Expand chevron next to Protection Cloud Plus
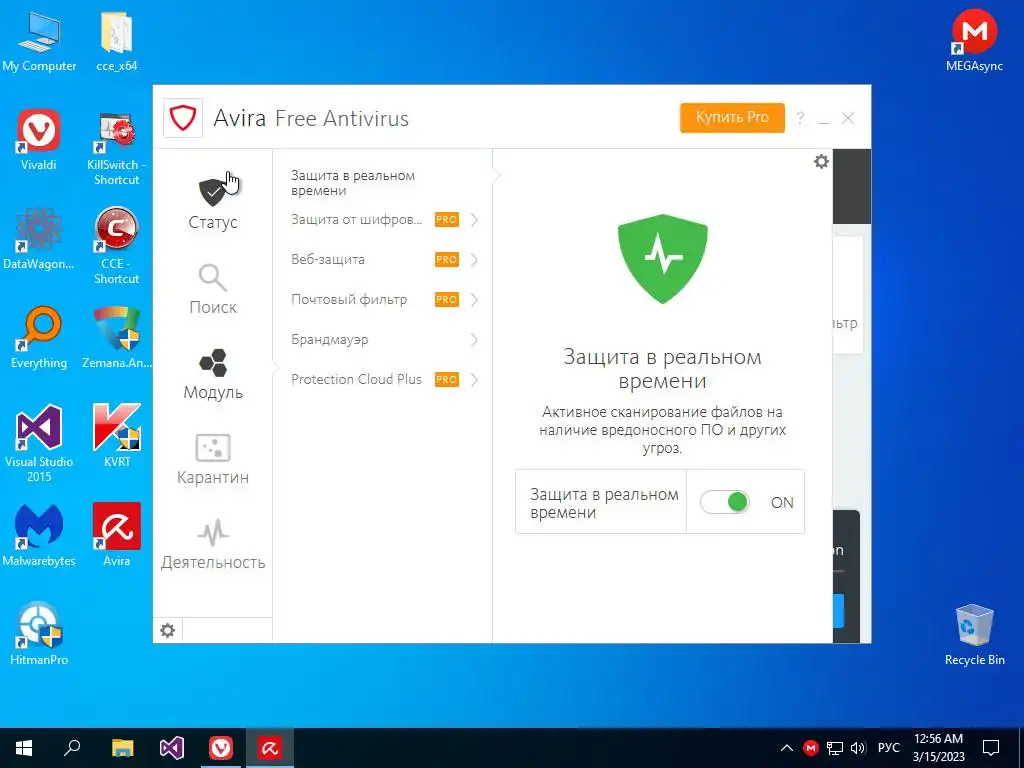This screenshot has height=768, width=1024. pyautogui.click(x=475, y=379)
